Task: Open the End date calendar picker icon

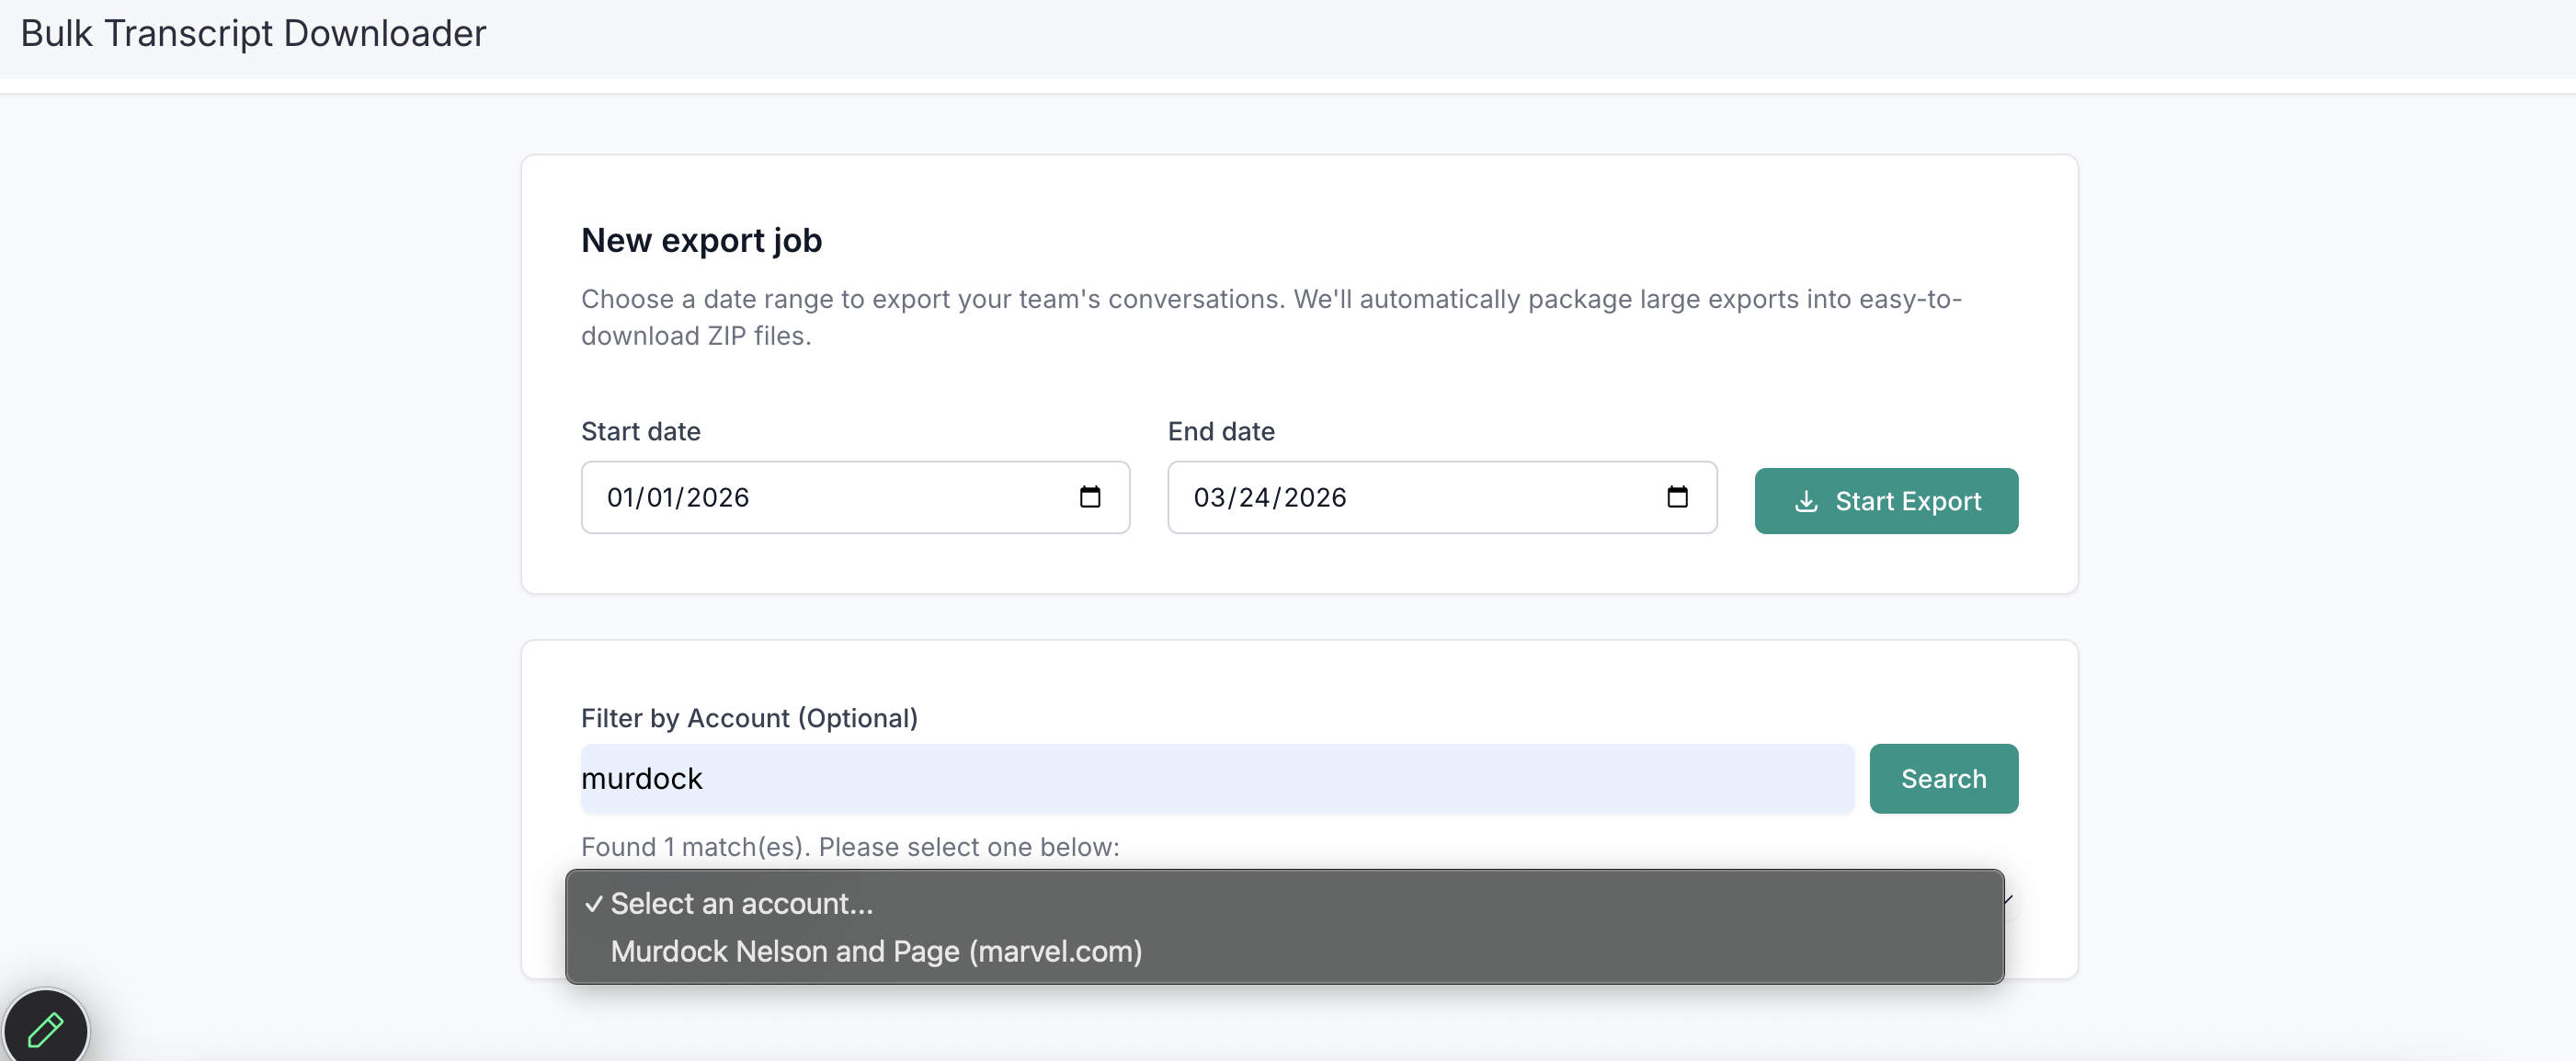Action: tap(1676, 497)
